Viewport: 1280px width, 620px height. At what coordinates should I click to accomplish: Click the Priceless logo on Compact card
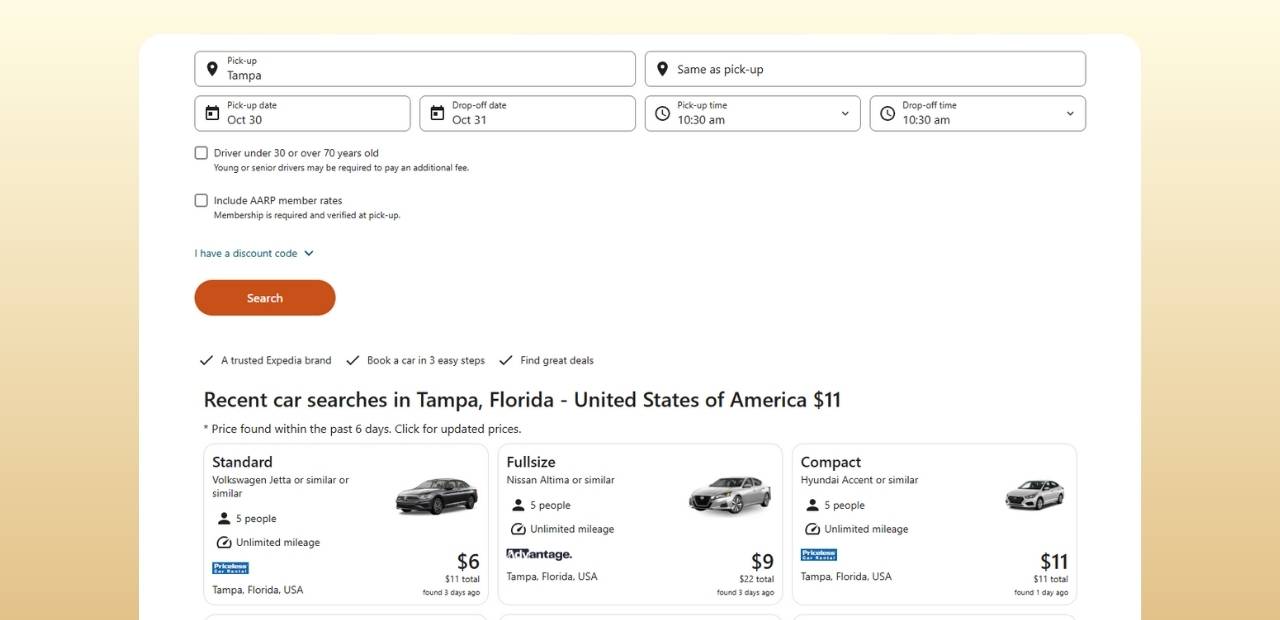coord(819,554)
